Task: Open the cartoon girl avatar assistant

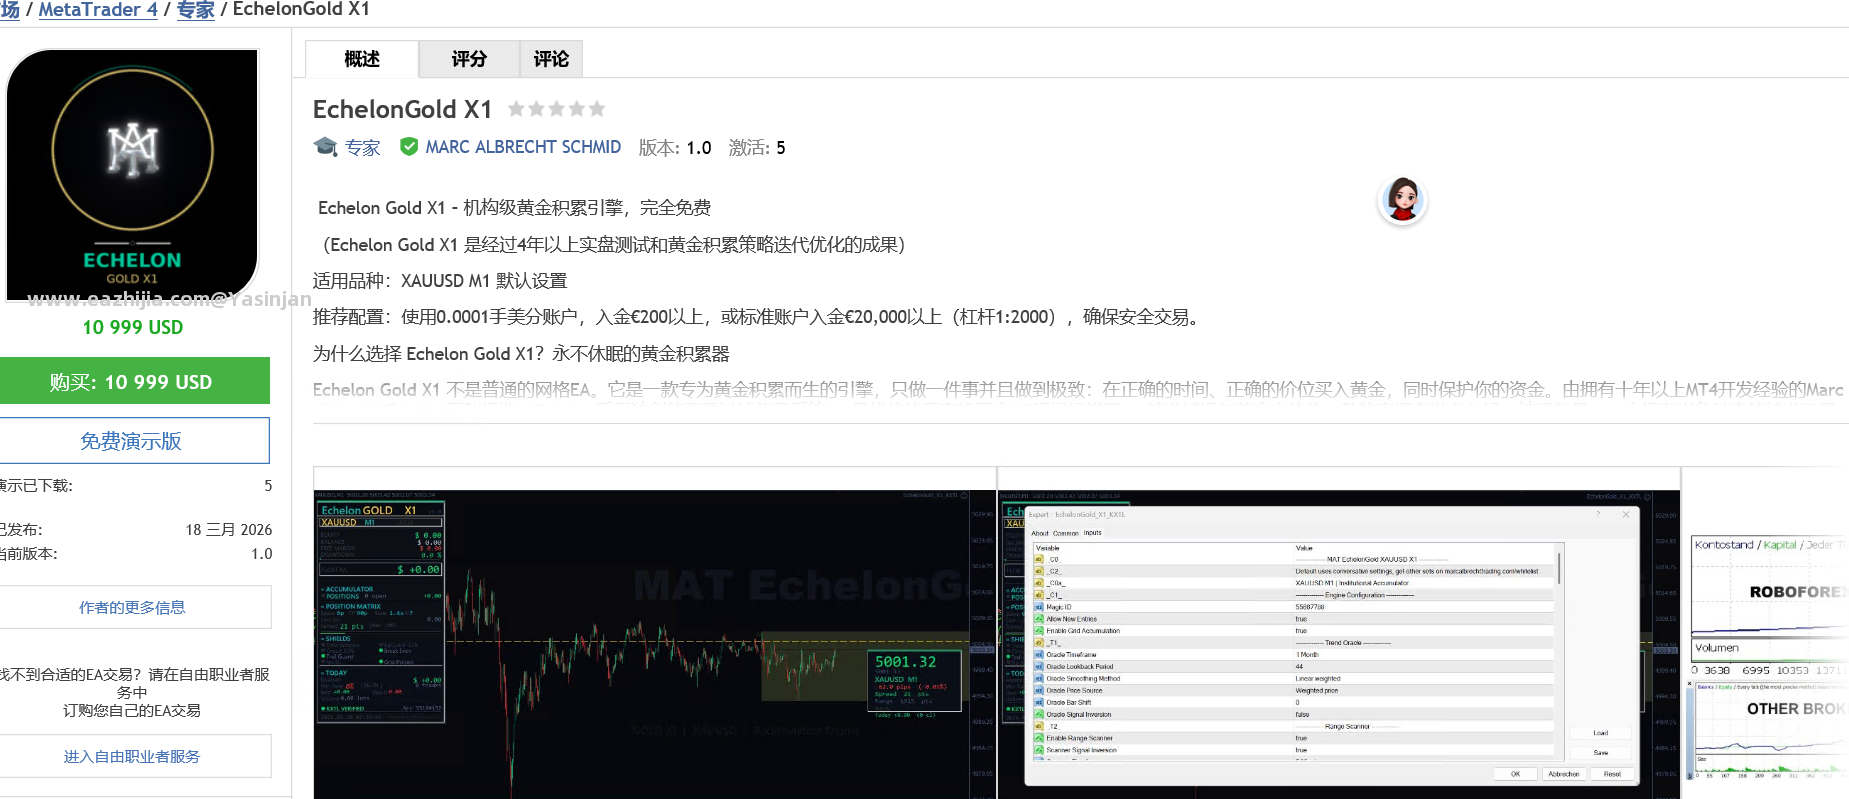Action: (x=1402, y=200)
